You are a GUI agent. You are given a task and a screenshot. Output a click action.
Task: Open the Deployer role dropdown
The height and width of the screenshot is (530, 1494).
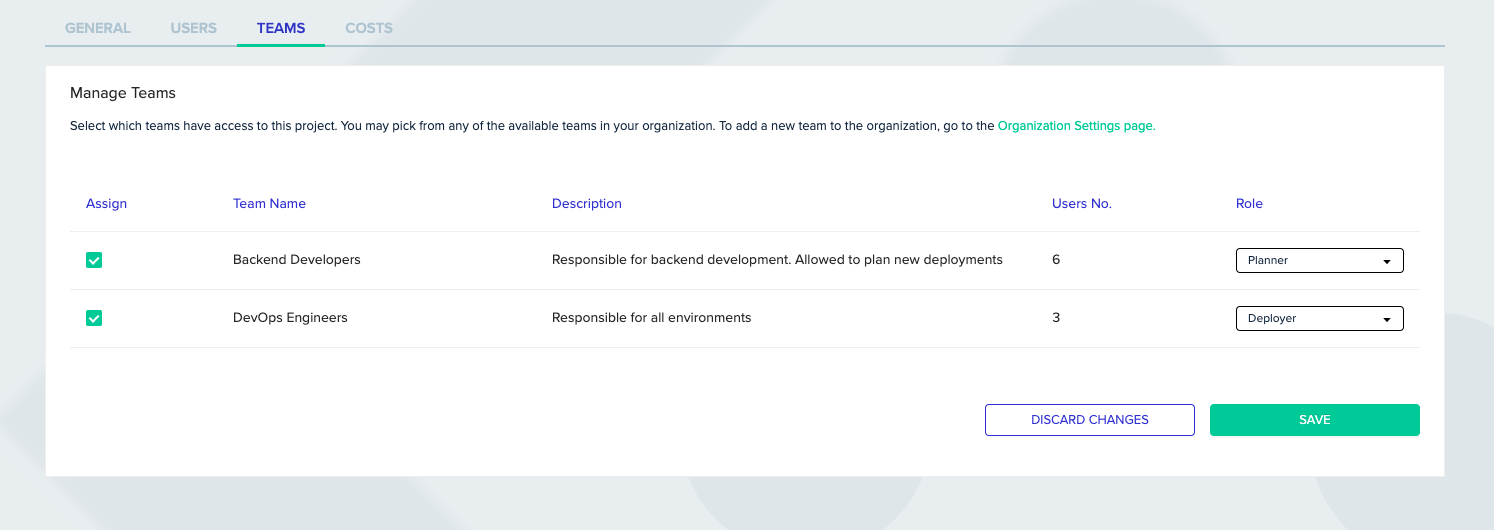coord(1320,318)
